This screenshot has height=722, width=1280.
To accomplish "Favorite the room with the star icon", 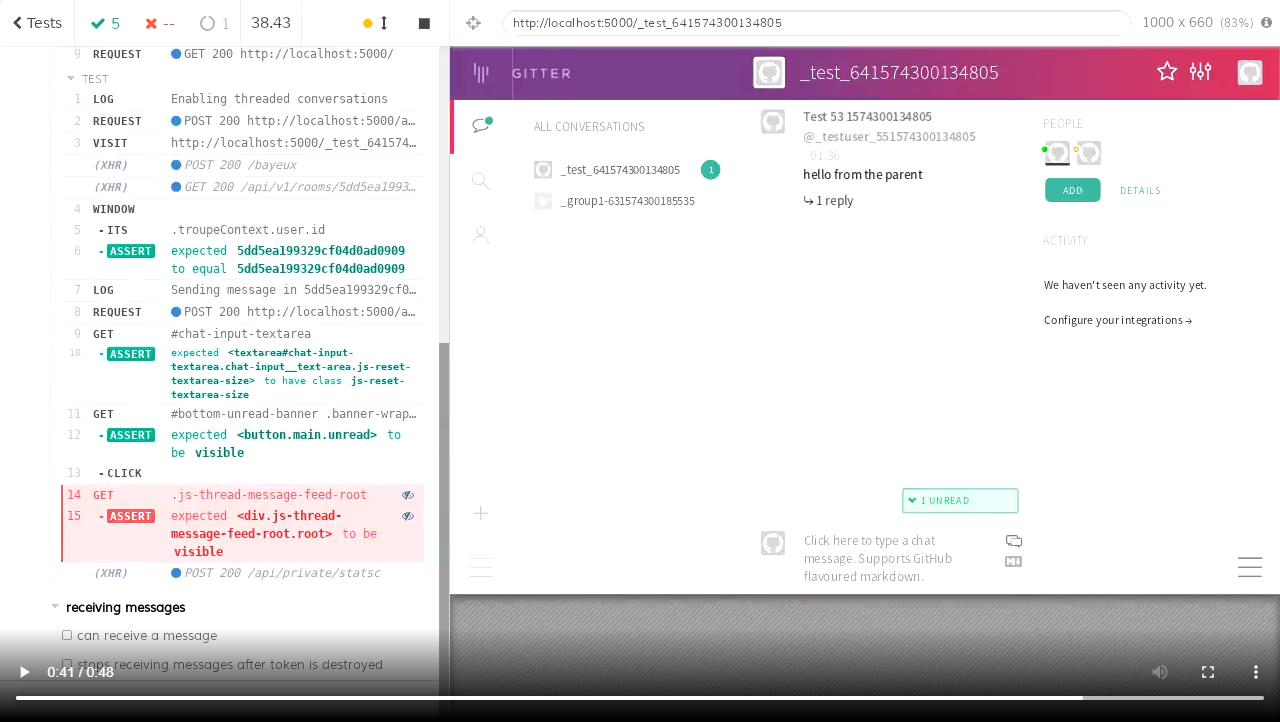I will 1166,71.
